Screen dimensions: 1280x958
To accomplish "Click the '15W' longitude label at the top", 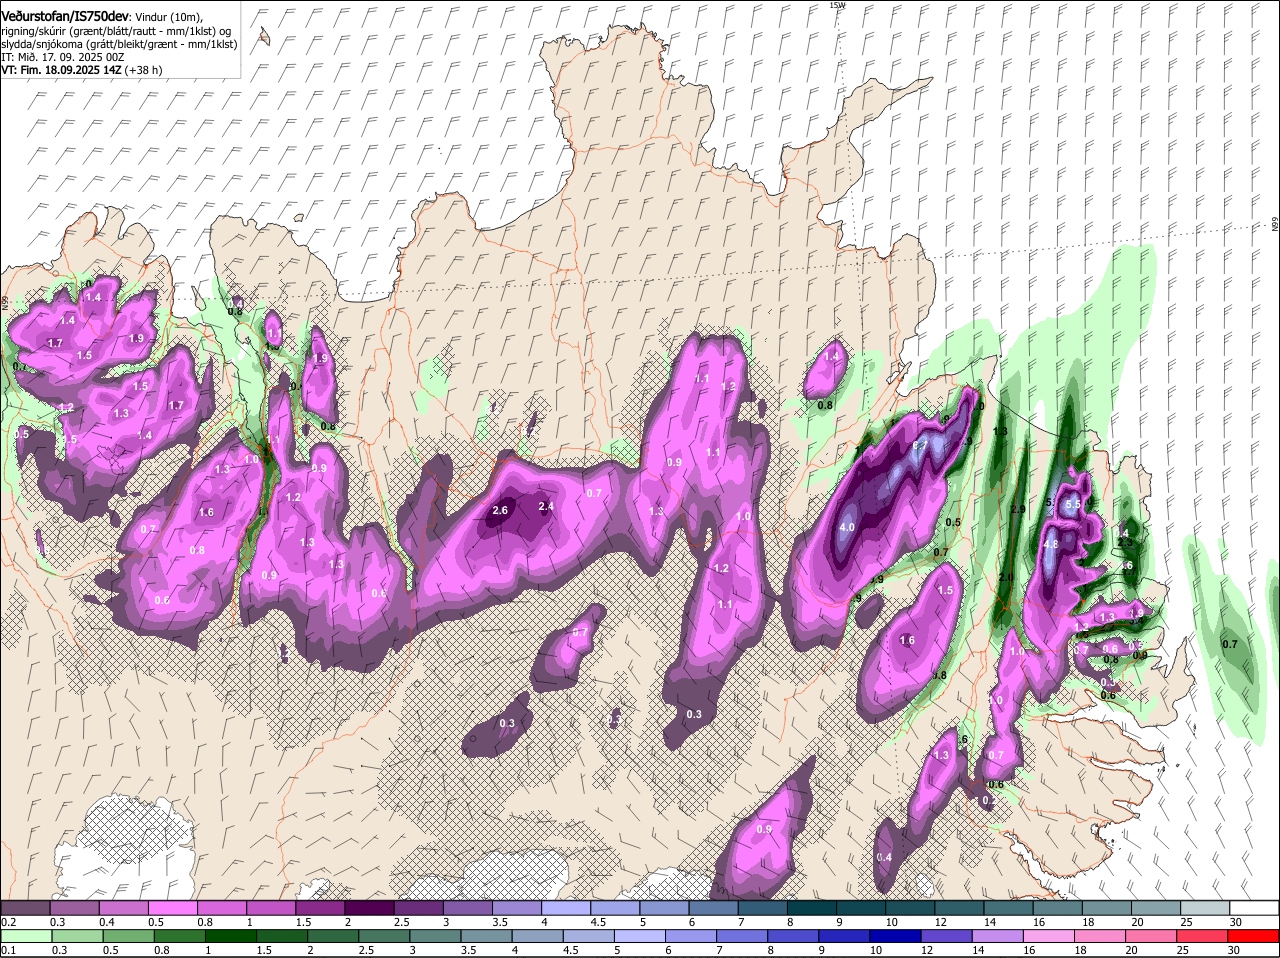I will click(x=837, y=5).
